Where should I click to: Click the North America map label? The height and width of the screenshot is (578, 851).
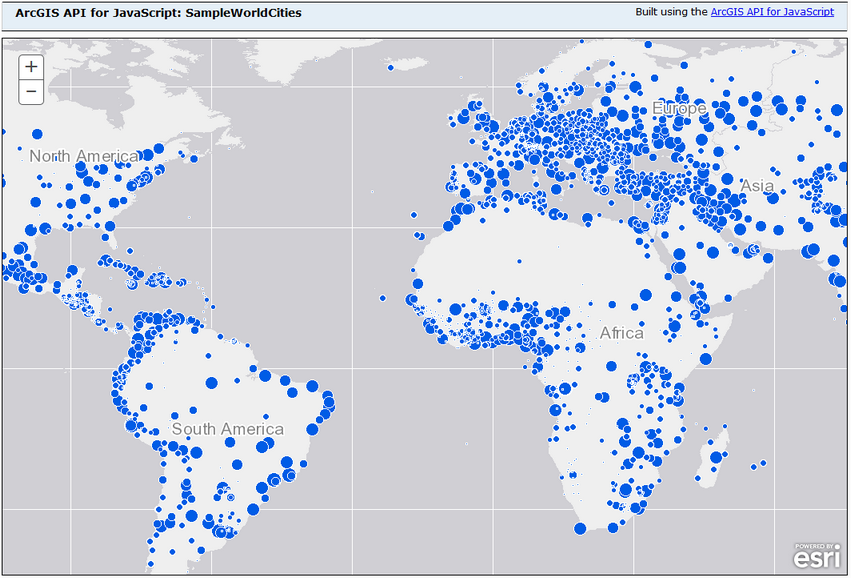pyautogui.click(x=85, y=157)
